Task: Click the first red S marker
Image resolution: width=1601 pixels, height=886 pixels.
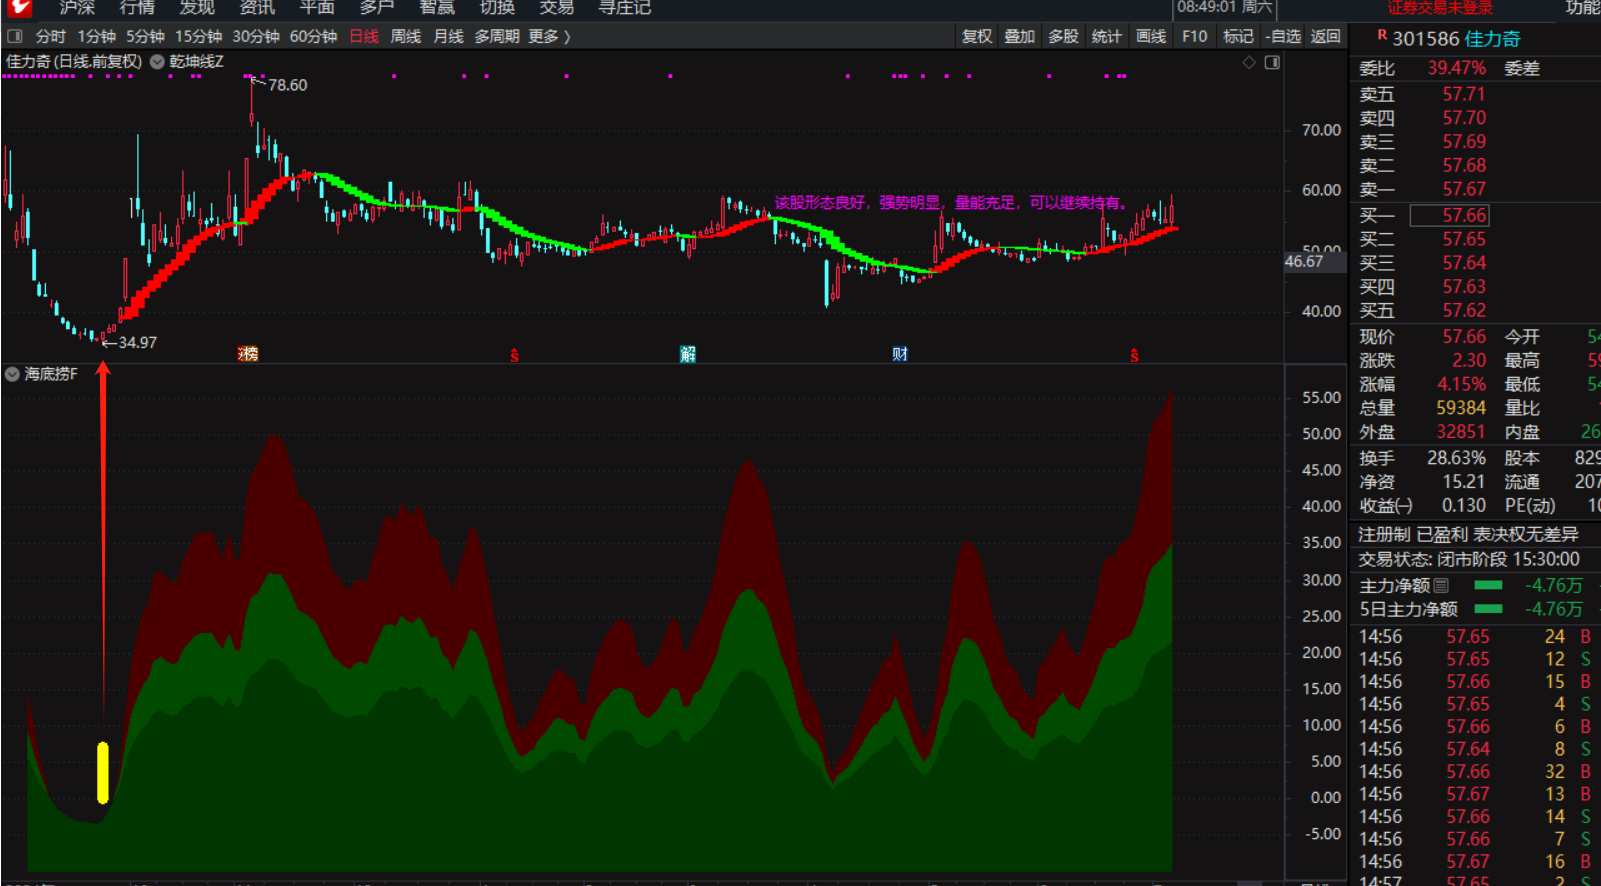Action: [x=514, y=355]
